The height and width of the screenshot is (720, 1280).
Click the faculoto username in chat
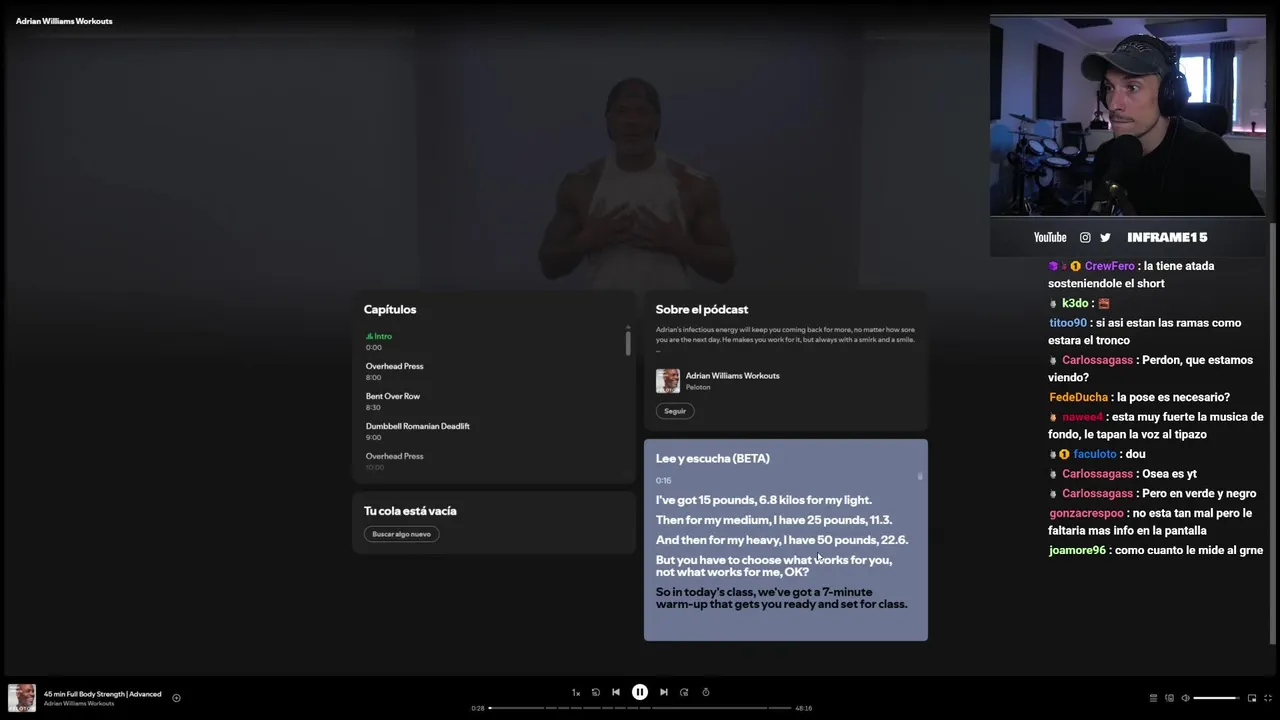tap(1094, 454)
